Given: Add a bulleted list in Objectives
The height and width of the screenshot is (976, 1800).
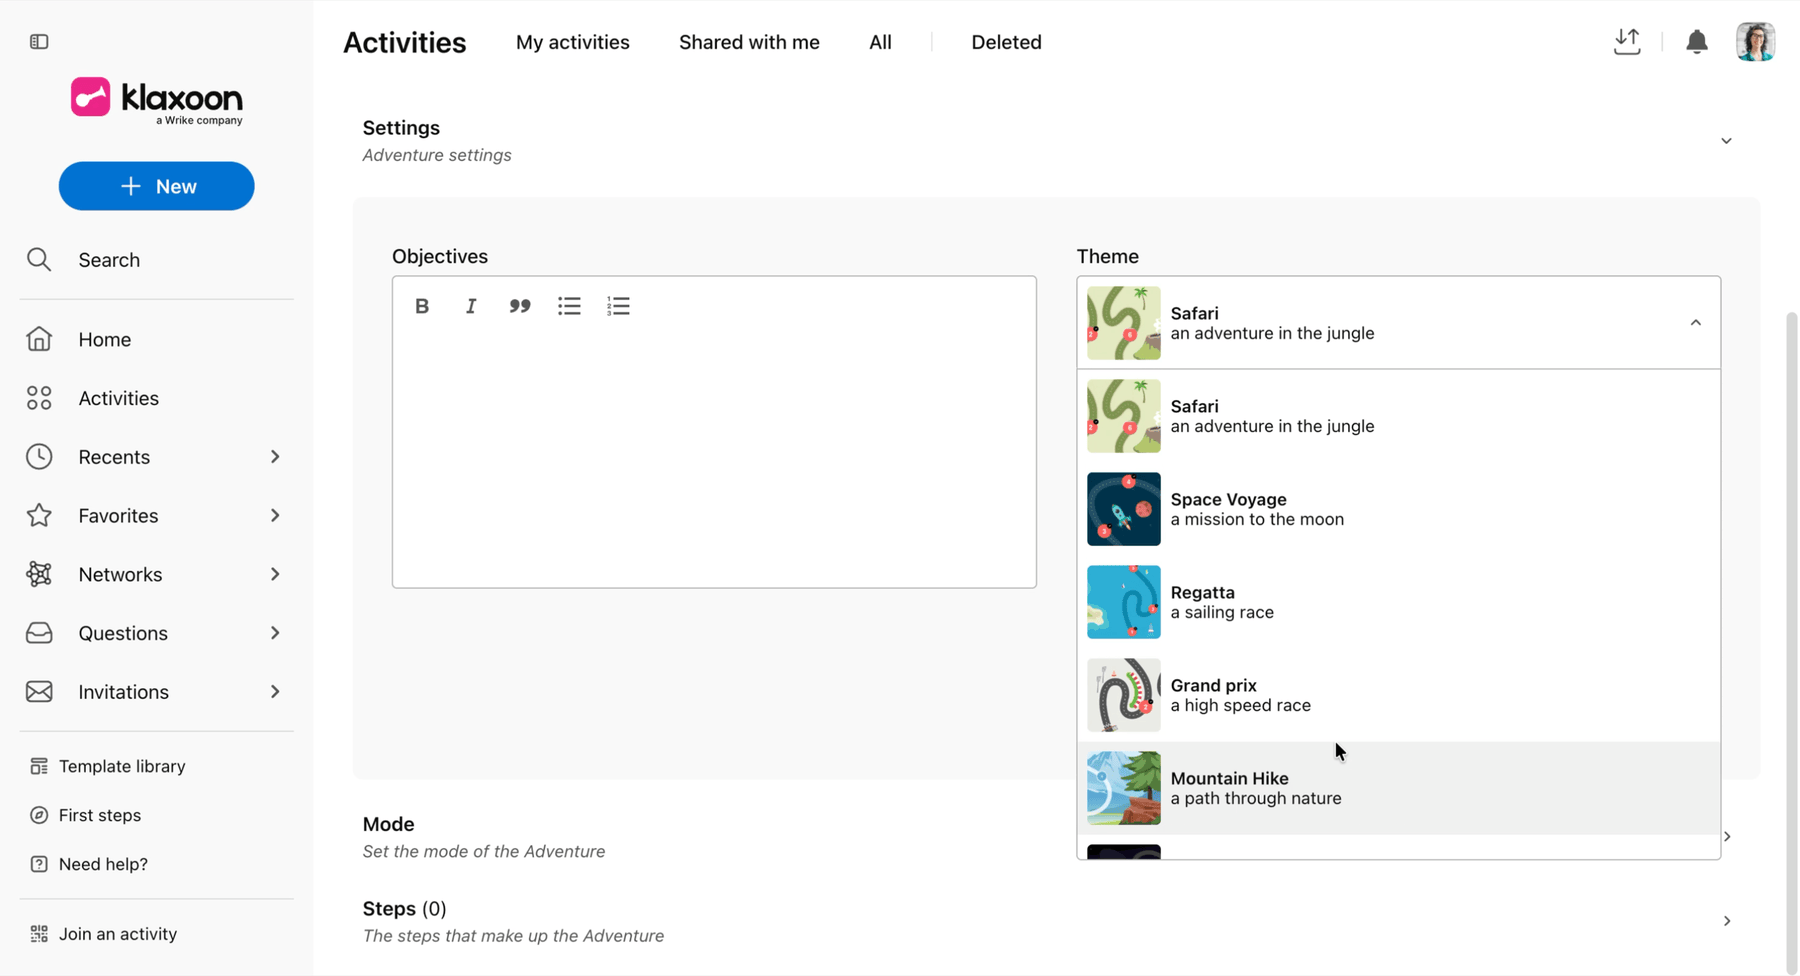Looking at the screenshot, I should click(x=569, y=306).
